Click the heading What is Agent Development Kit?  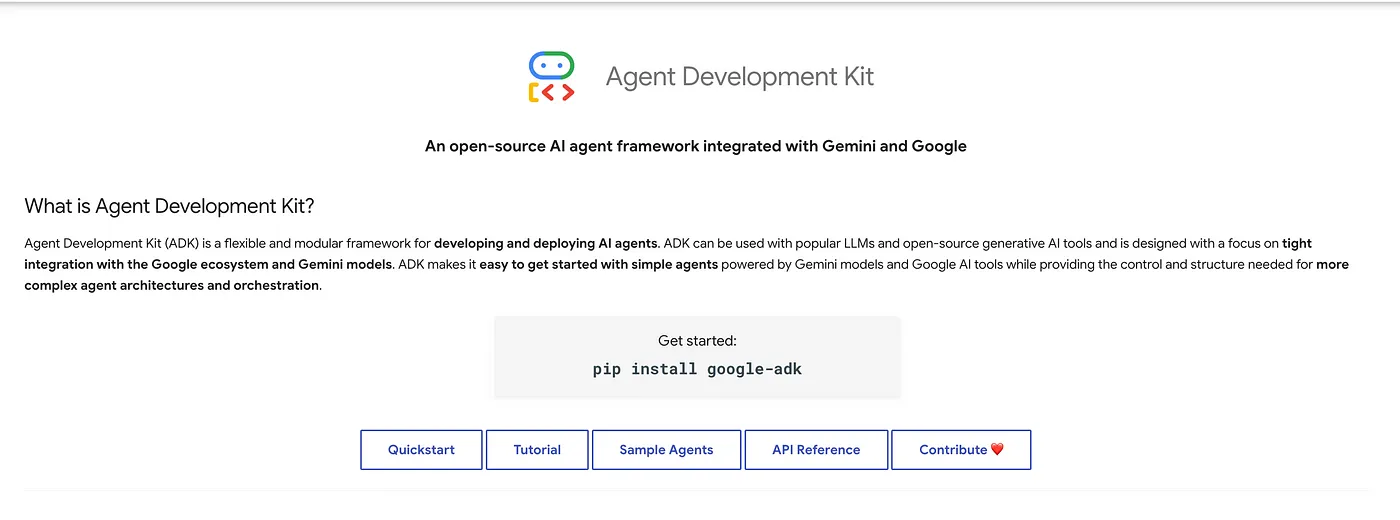click(x=169, y=206)
